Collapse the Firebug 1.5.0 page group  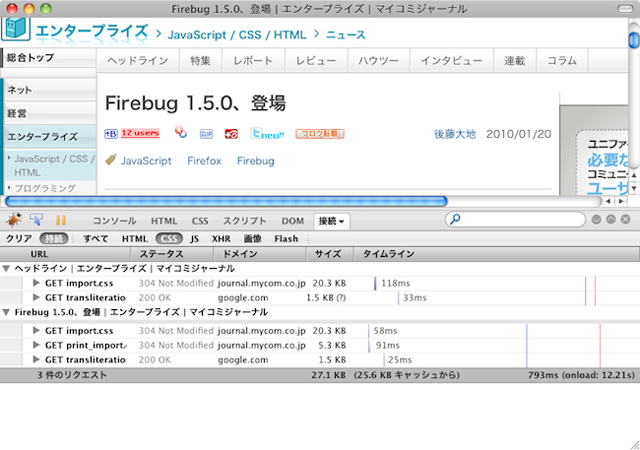point(6,312)
